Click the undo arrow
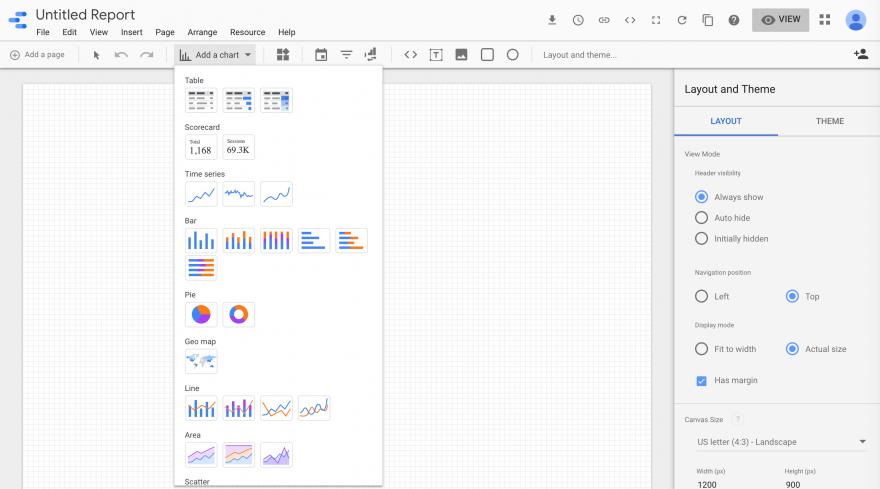Screen dimensions: 880x489 tap(121, 55)
